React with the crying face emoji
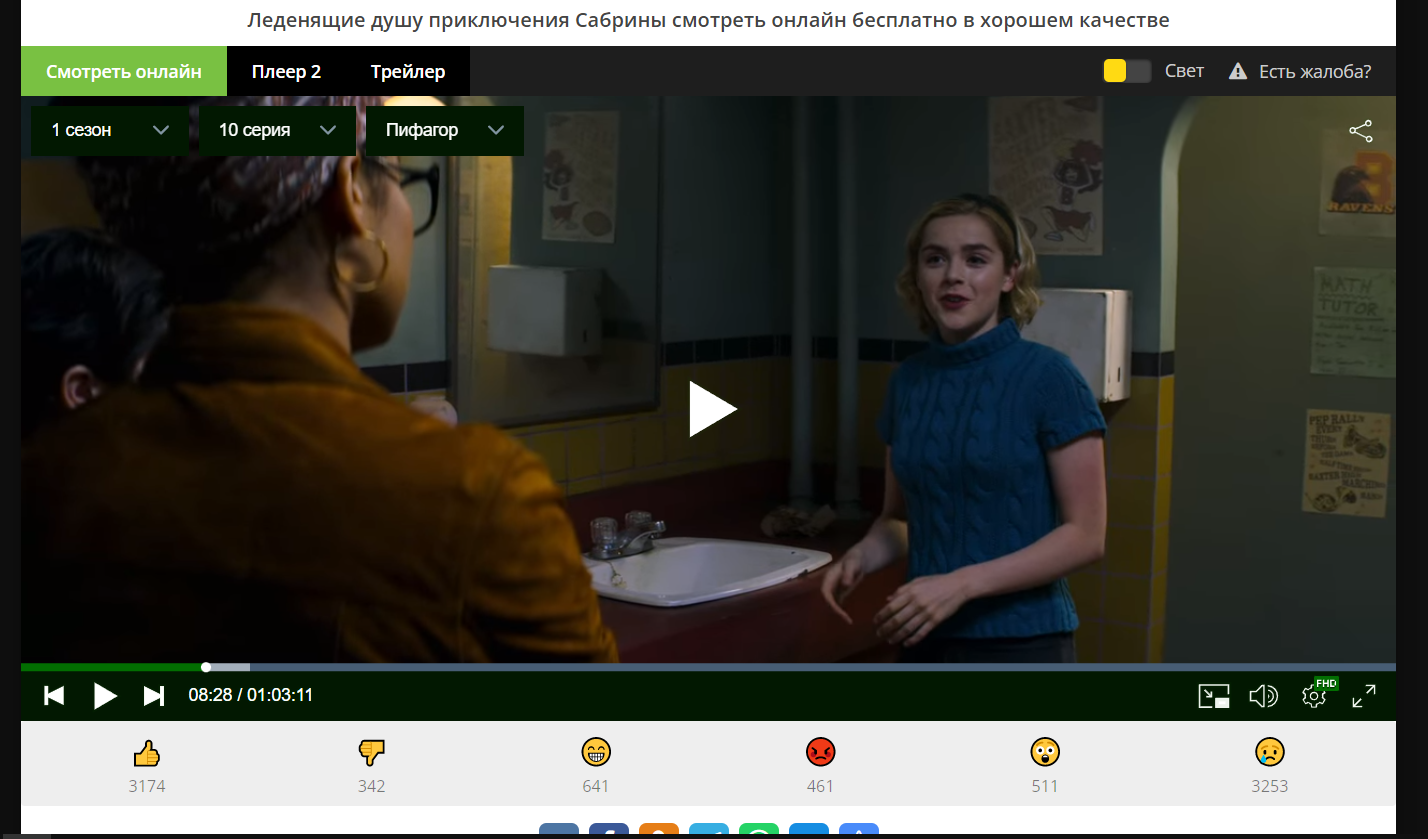Screen dimensions: 1428x839 coord(1270,752)
